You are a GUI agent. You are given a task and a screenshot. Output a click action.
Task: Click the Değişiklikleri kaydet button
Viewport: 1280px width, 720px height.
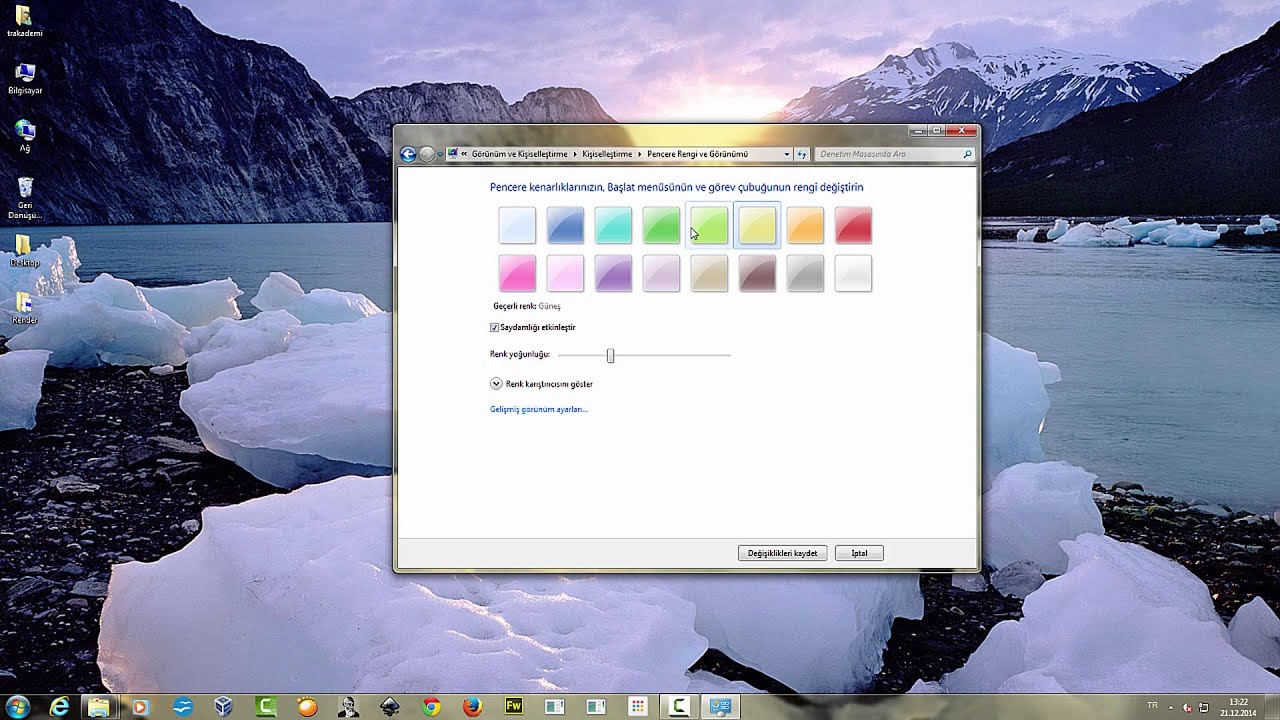click(783, 552)
